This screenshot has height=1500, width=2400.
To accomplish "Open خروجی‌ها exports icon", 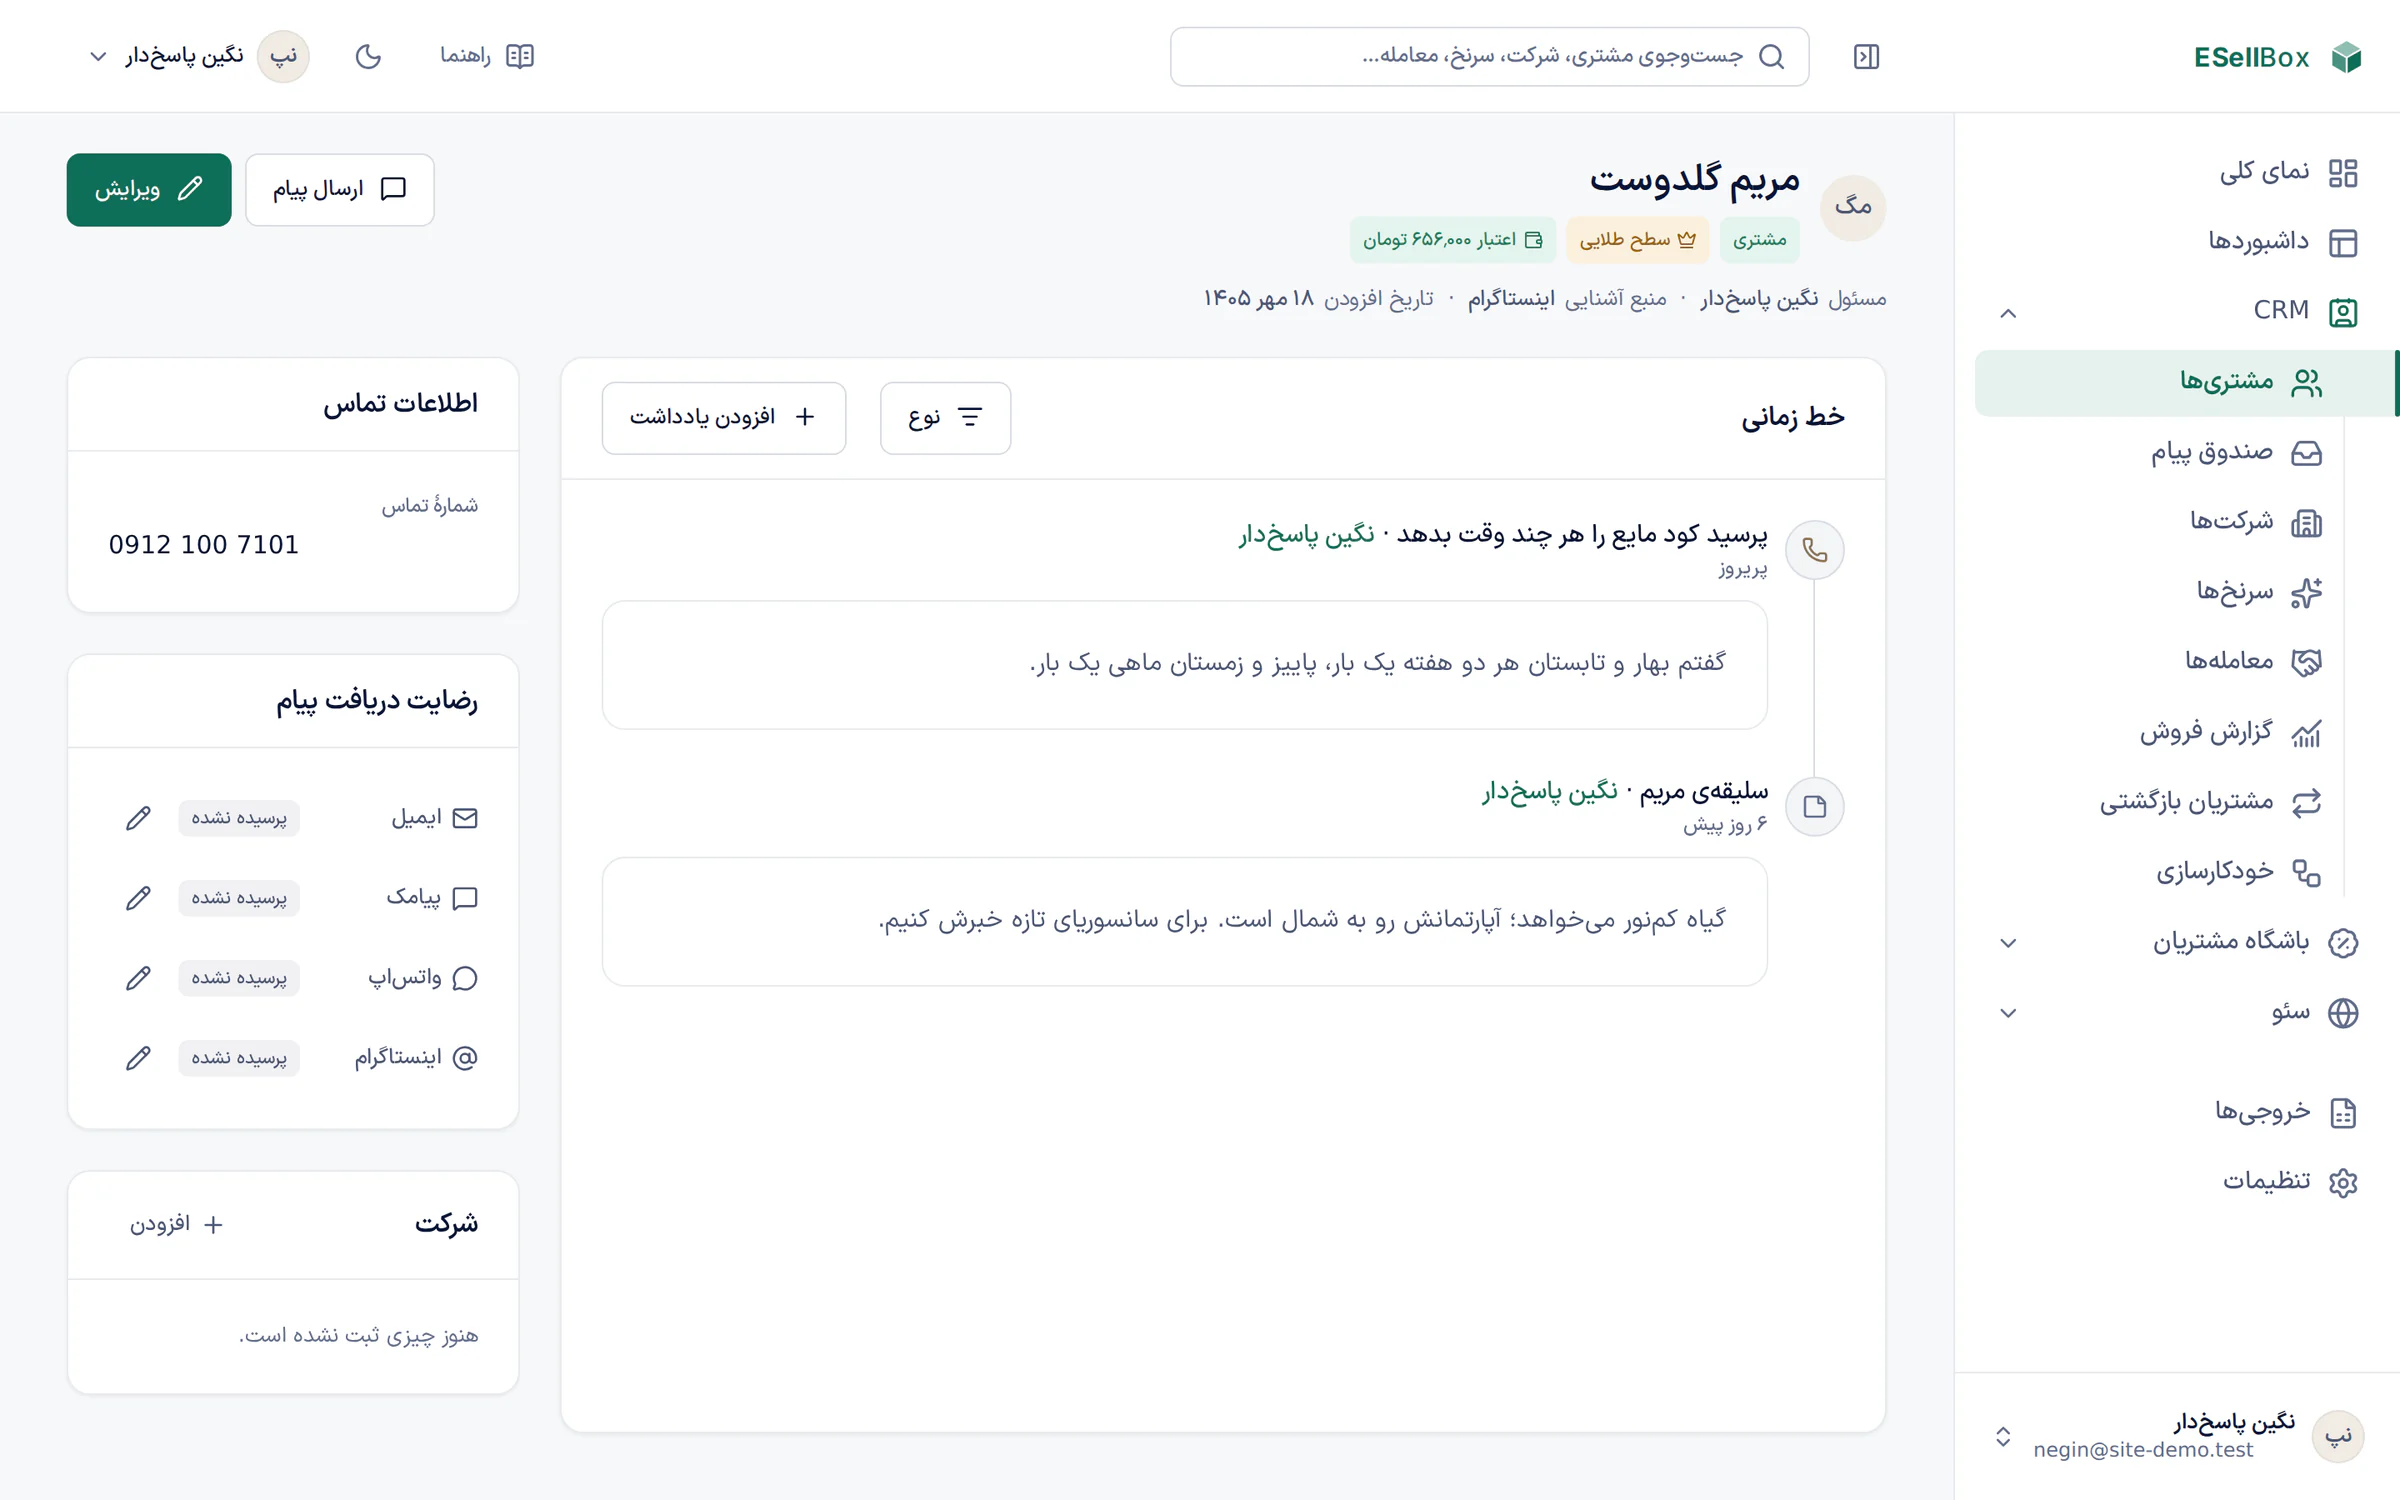I will 2343,1112.
